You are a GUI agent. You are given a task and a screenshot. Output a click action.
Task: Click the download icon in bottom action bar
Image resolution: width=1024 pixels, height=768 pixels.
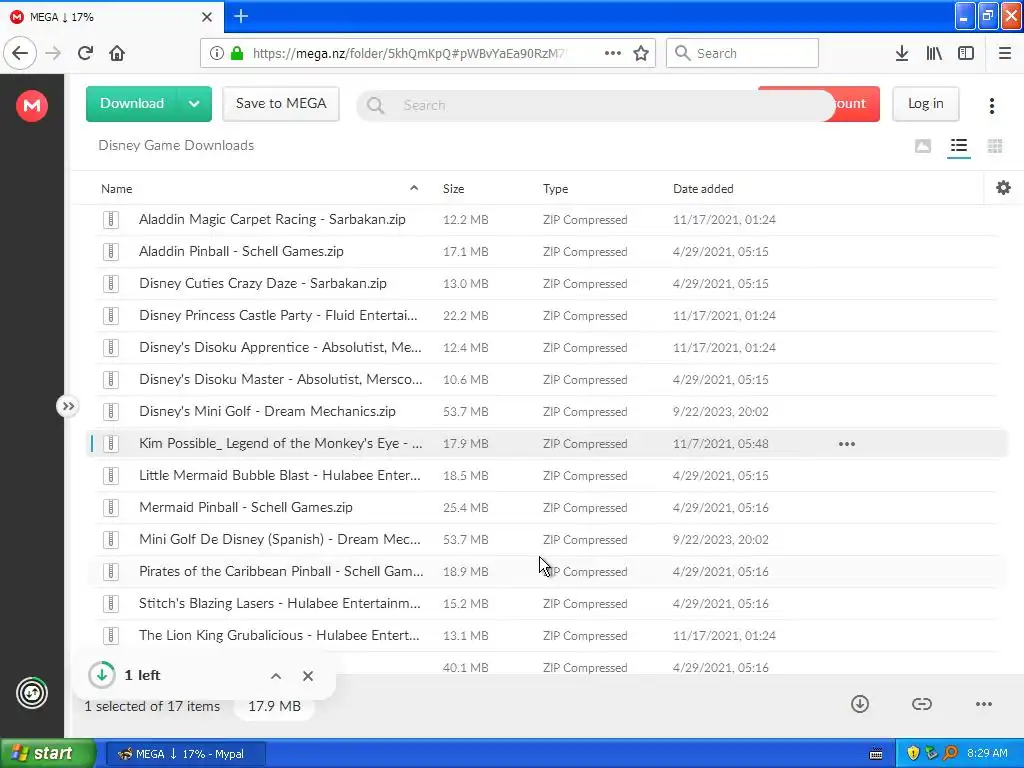[860, 703]
